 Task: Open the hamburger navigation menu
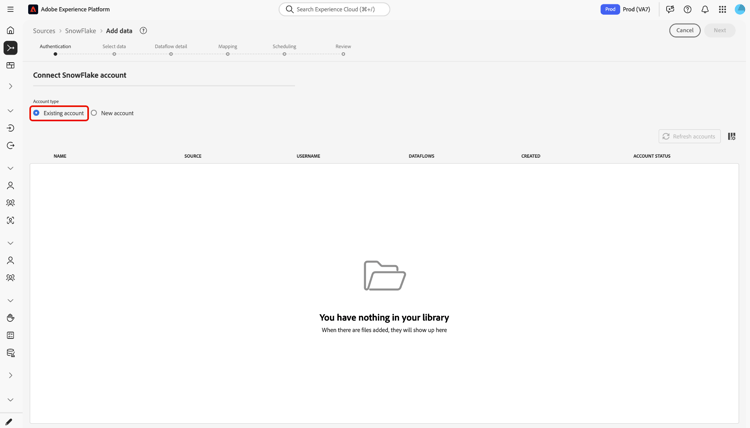point(10,9)
